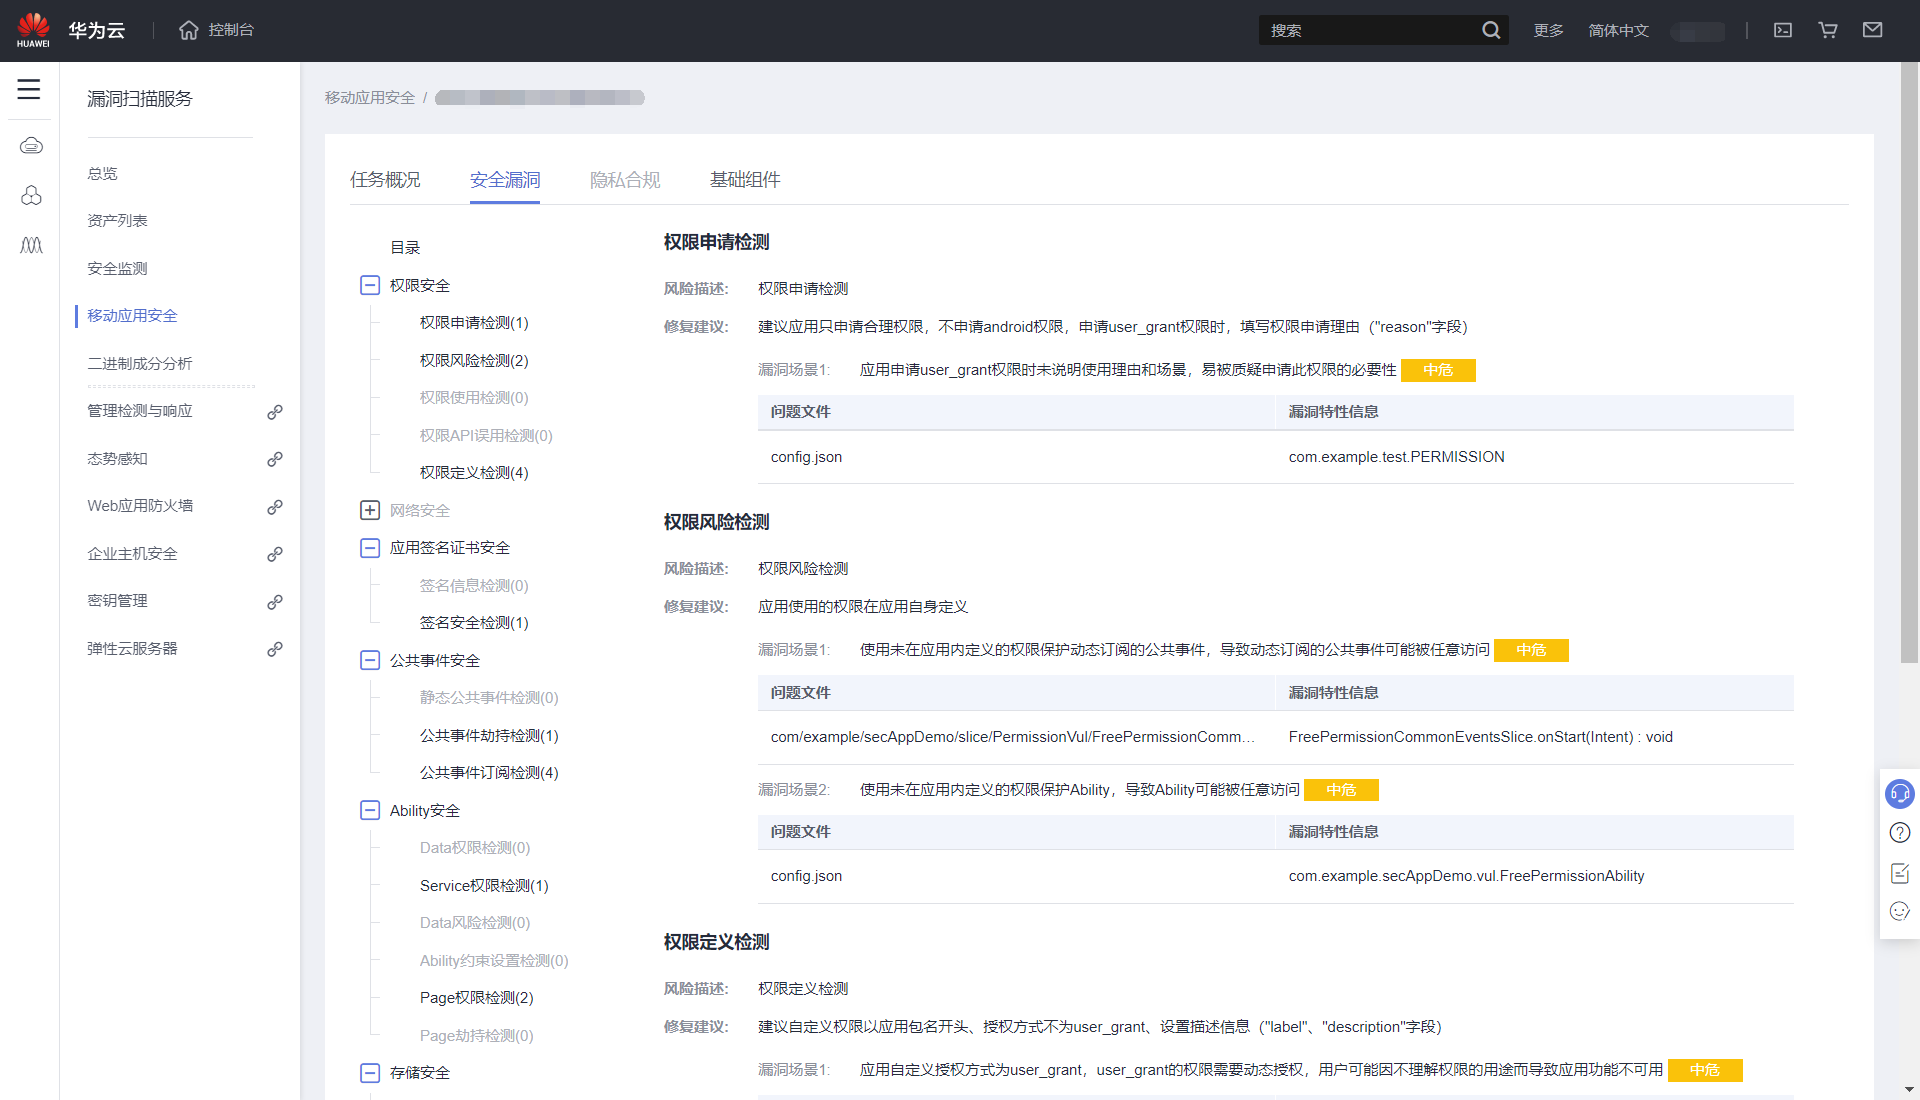Click the help question mark icon
The width and height of the screenshot is (1920, 1100).
click(1899, 833)
